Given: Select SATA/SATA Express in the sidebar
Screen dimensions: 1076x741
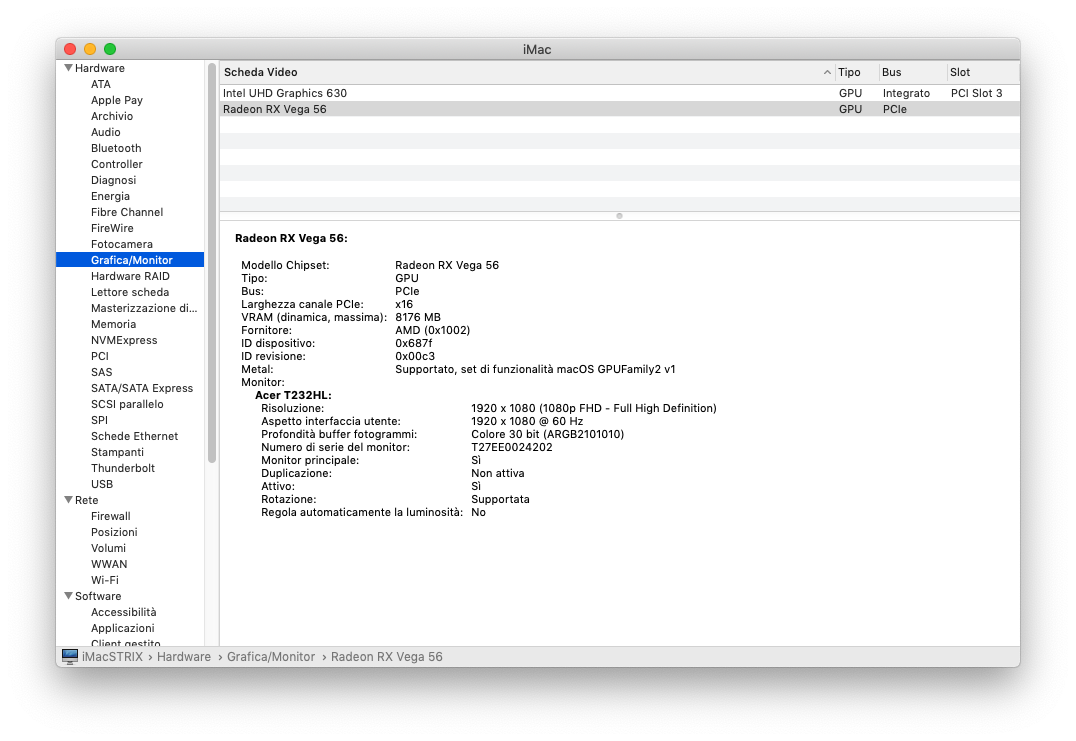Looking at the screenshot, I should pos(142,388).
